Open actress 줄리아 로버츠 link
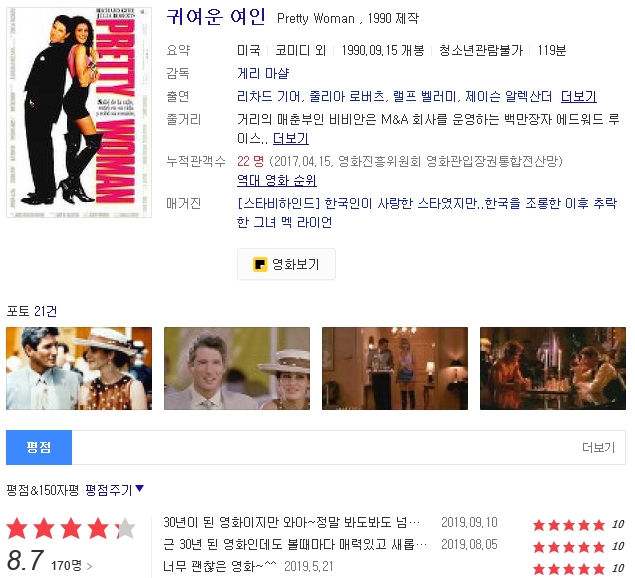Viewport: 635px width, 578px height. (x=350, y=96)
